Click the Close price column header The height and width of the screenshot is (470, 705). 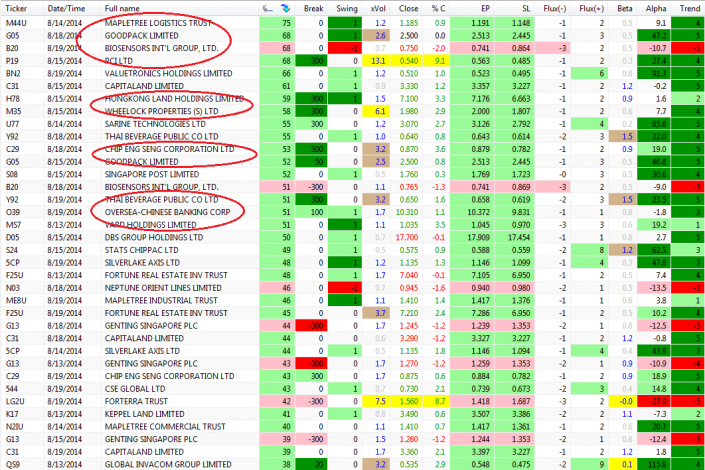[x=409, y=8]
